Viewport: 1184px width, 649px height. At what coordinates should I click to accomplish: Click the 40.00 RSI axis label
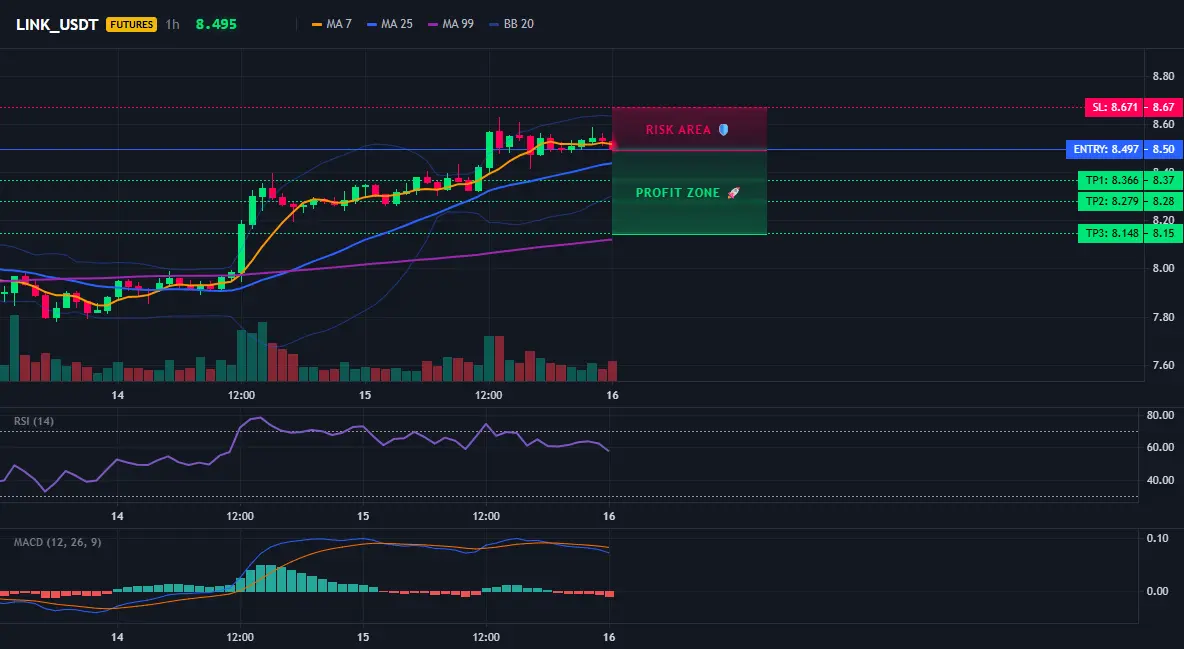(x=1161, y=480)
